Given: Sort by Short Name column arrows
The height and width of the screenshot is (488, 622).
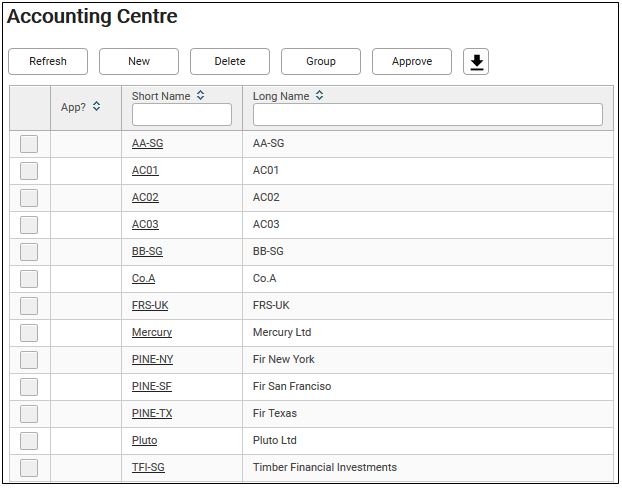Looking at the screenshot, I should (201, 96).
